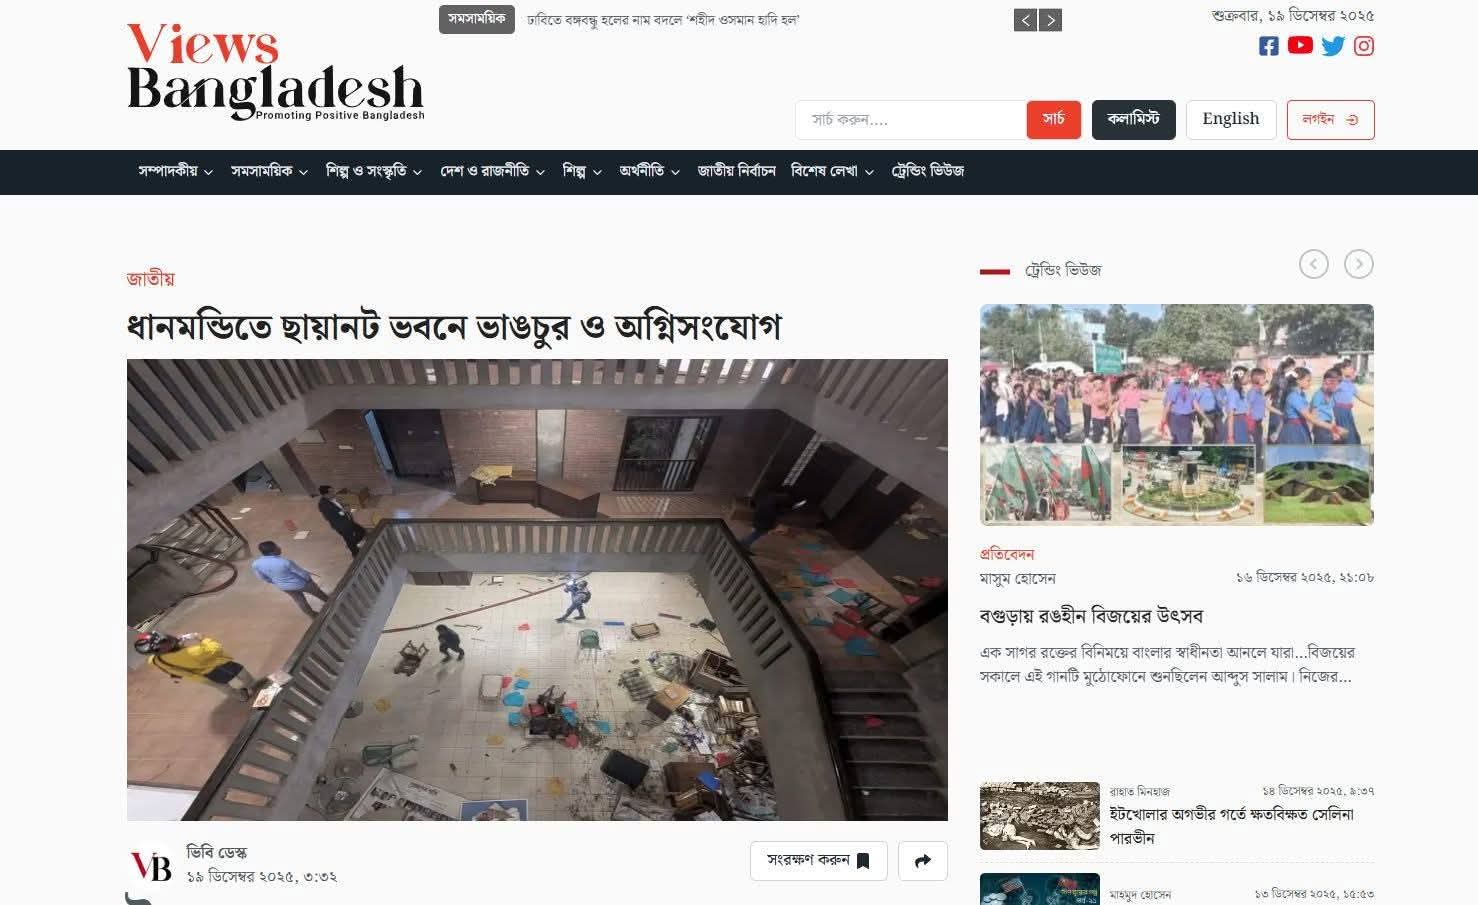
Task: Expand the শিল্প ও সংস্কৃতি dropdown menu
Action: tap(374, 172)
